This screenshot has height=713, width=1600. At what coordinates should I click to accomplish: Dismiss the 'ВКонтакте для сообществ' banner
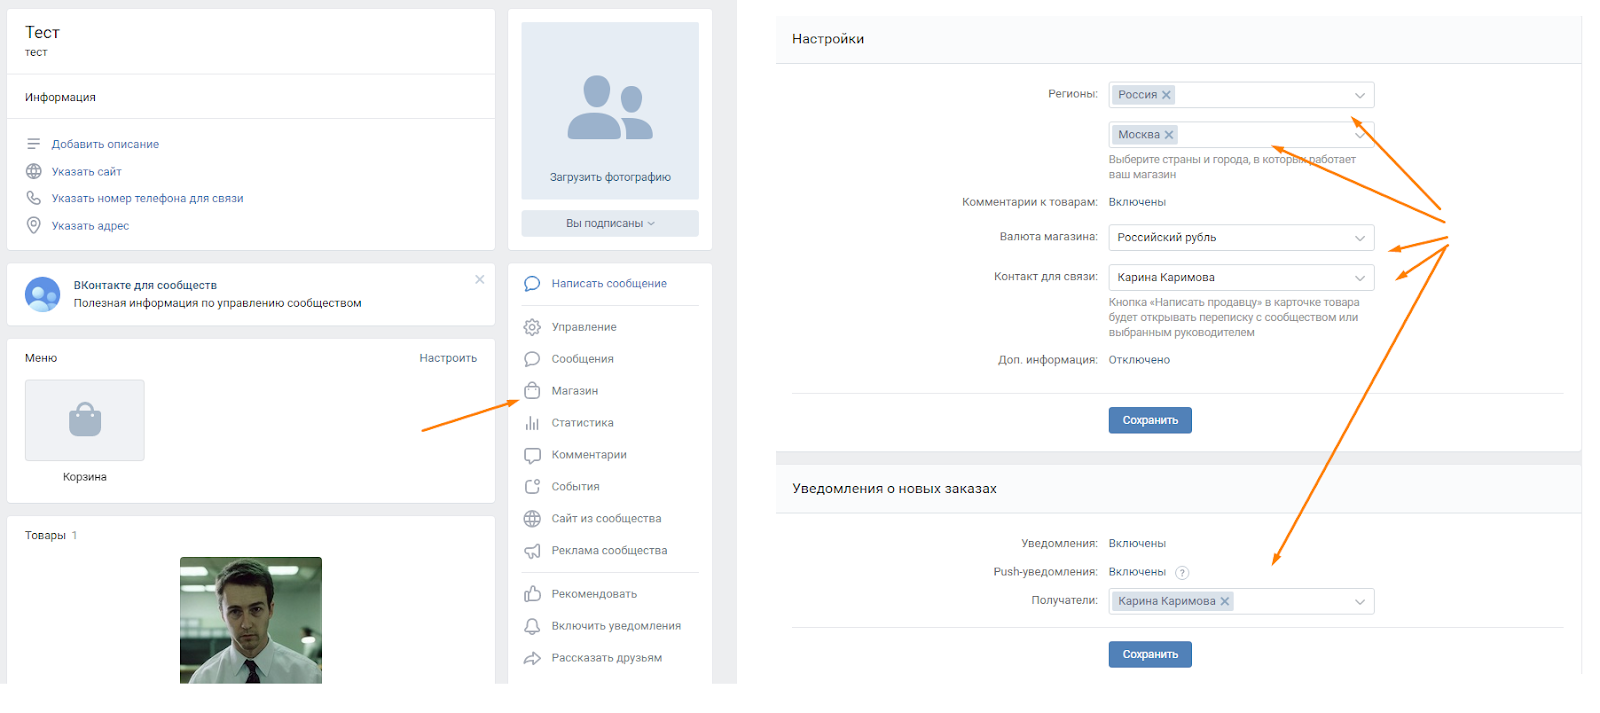tap(480, 279)
